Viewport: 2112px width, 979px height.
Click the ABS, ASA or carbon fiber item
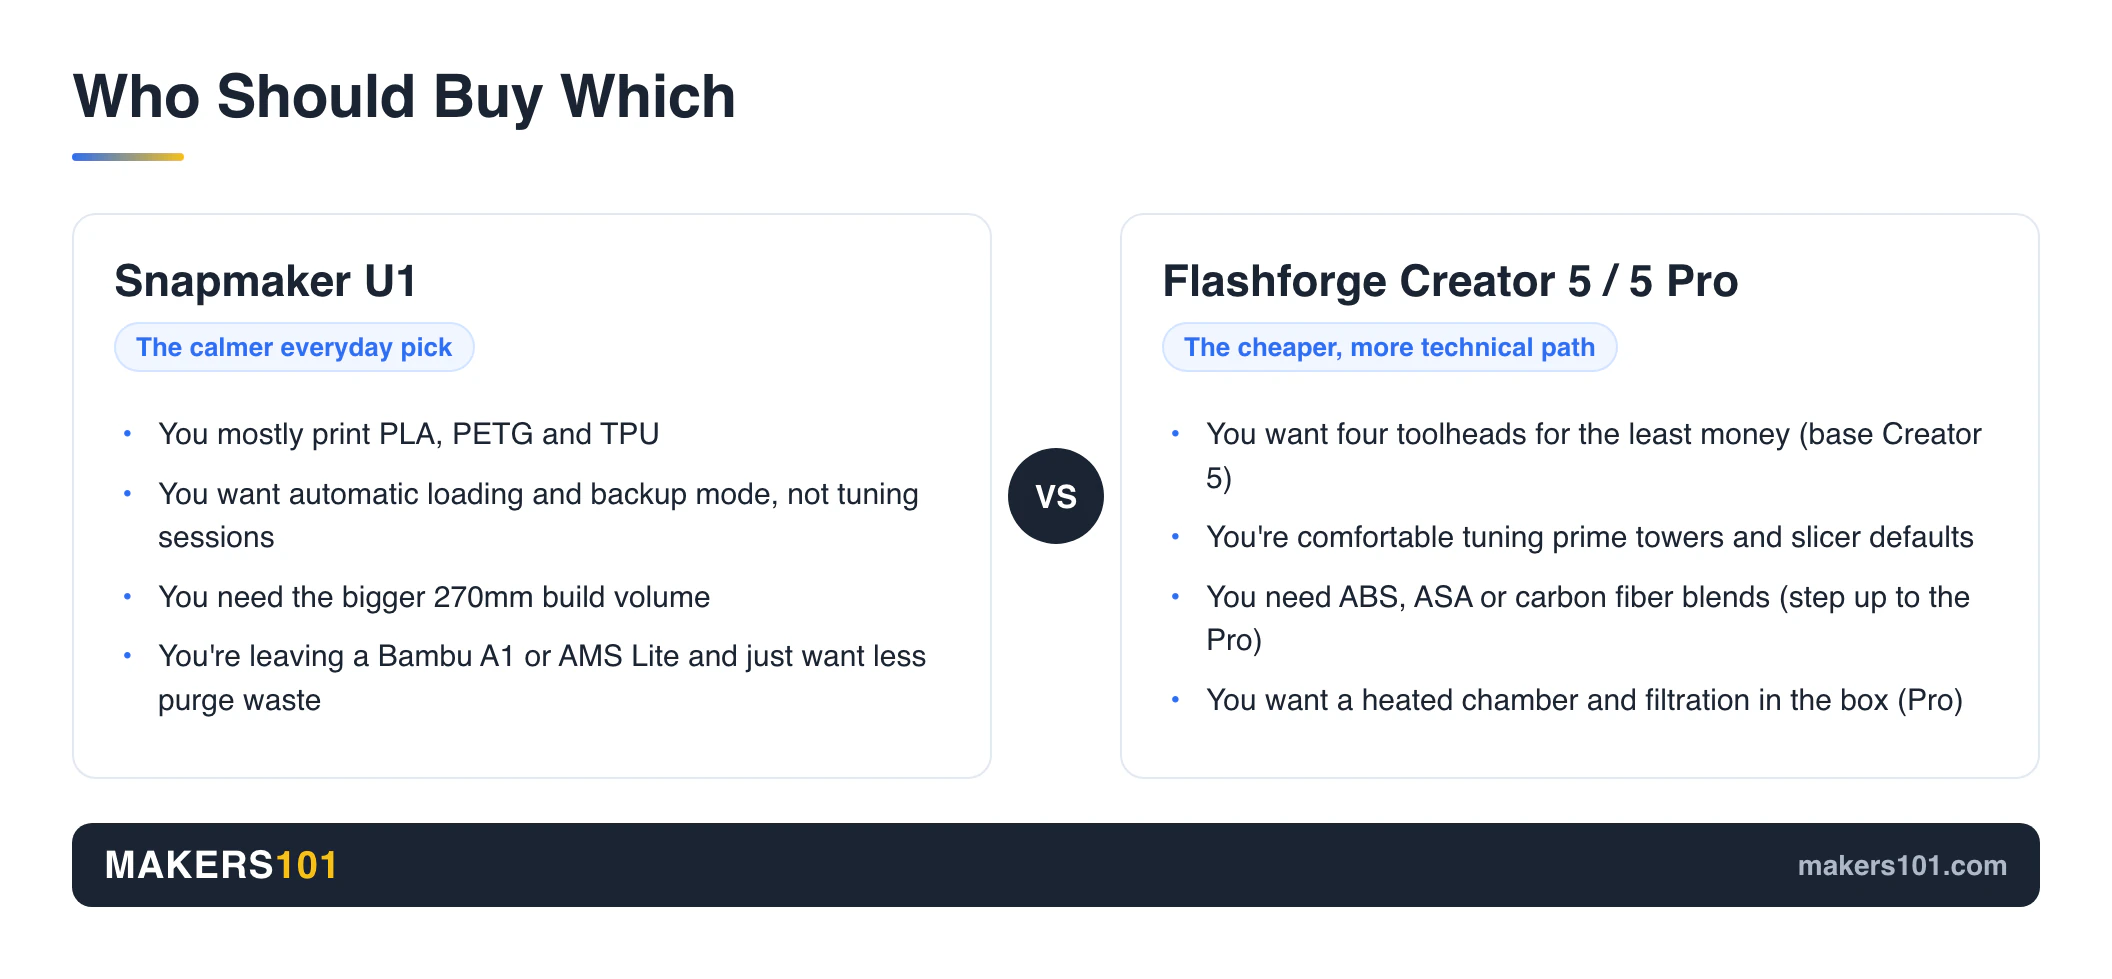1588,618
